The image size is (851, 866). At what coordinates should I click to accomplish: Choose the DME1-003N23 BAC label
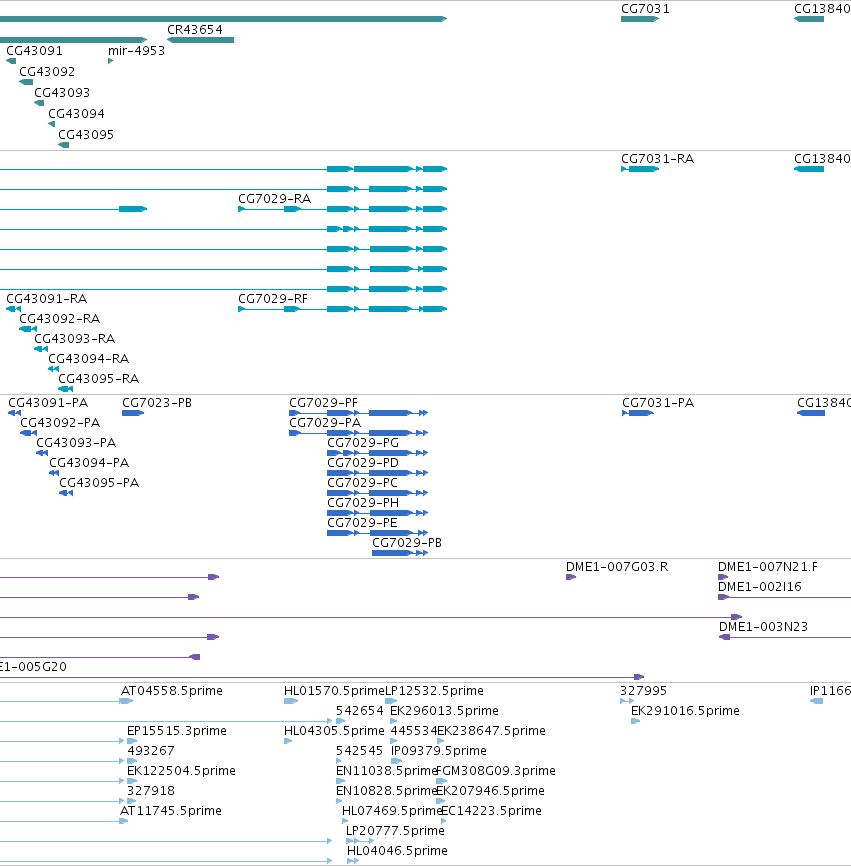coord(763,627)
